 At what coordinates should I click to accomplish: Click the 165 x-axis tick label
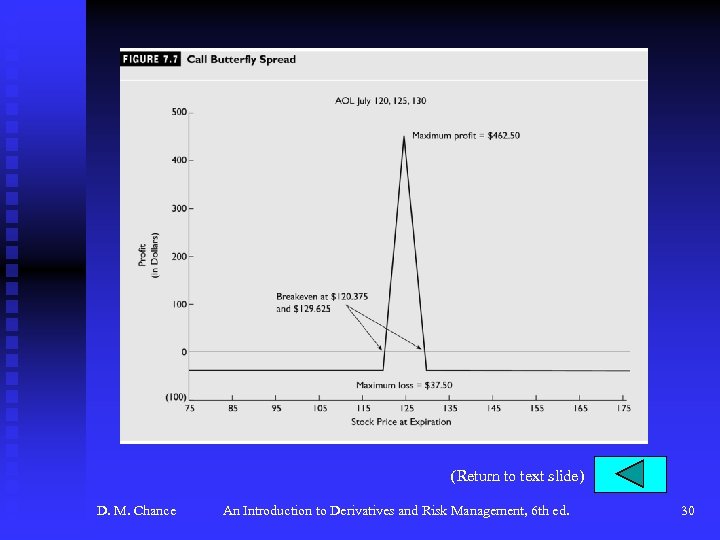pos(580,408)
